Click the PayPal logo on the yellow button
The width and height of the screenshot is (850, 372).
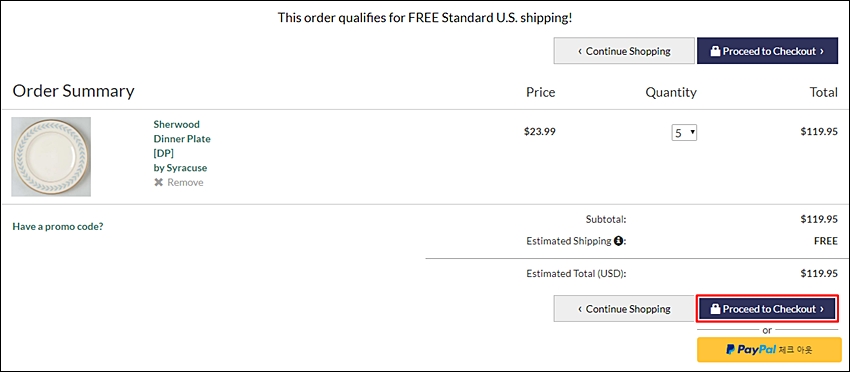(x=751, y=350)
